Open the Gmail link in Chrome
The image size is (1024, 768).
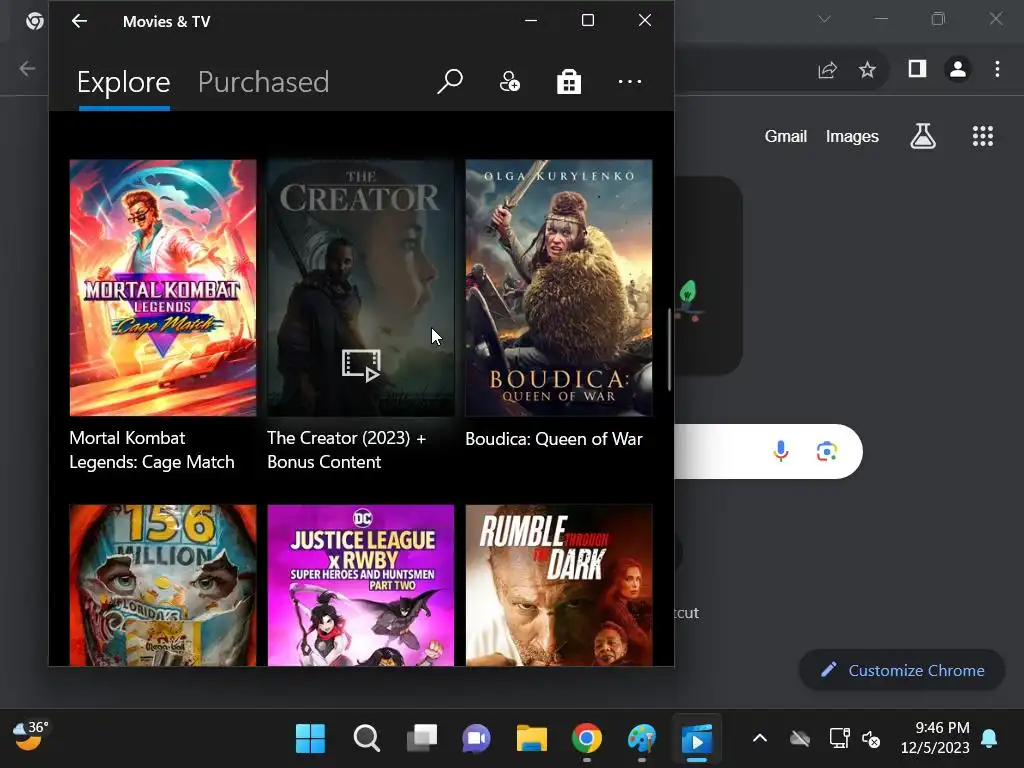[x=786, y=136]
